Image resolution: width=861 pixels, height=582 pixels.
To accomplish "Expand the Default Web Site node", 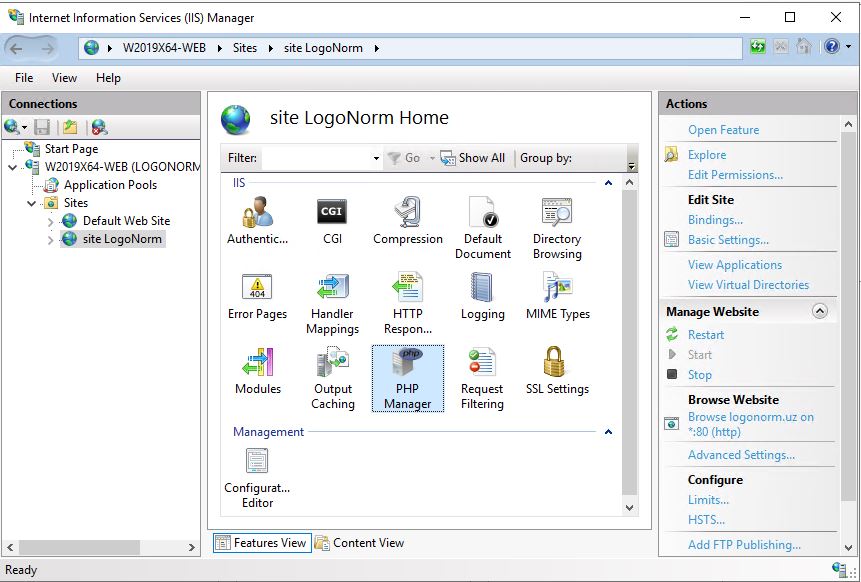I will coord(51,222).
